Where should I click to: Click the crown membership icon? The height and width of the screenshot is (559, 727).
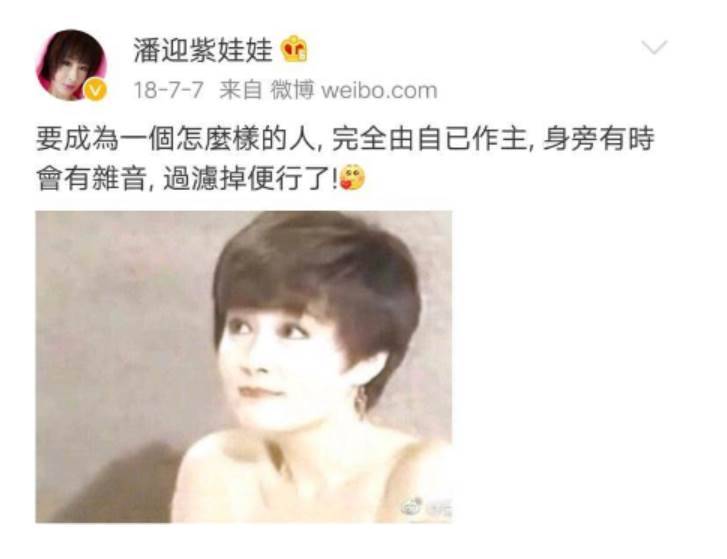point(295,49)
